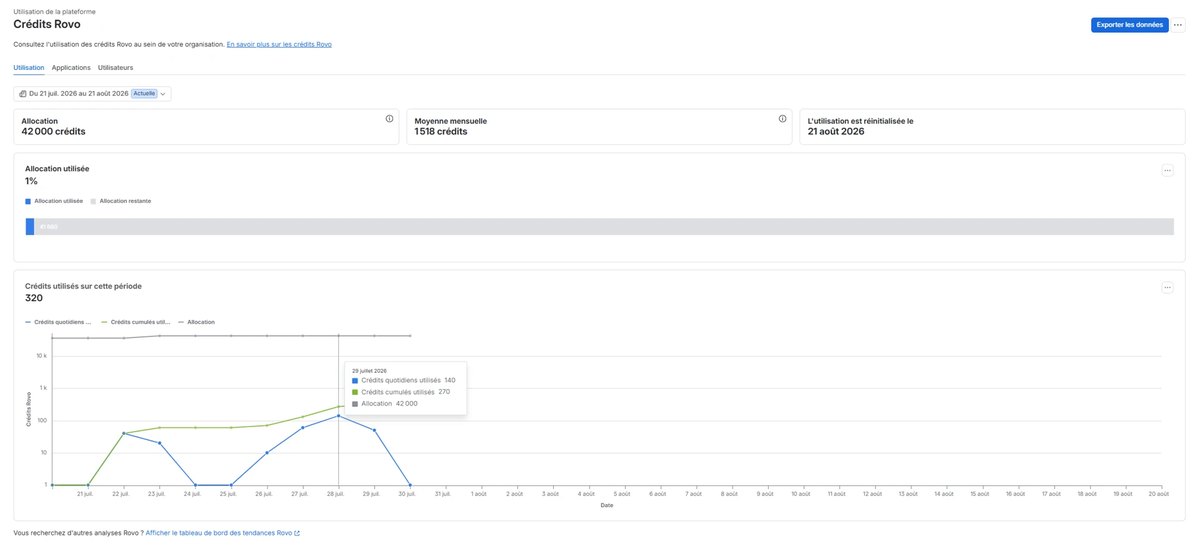This screenshot has width=1200, height=546.
Task: Click the Utilisation de la plateforme breadcrumb
Action: 55,12
